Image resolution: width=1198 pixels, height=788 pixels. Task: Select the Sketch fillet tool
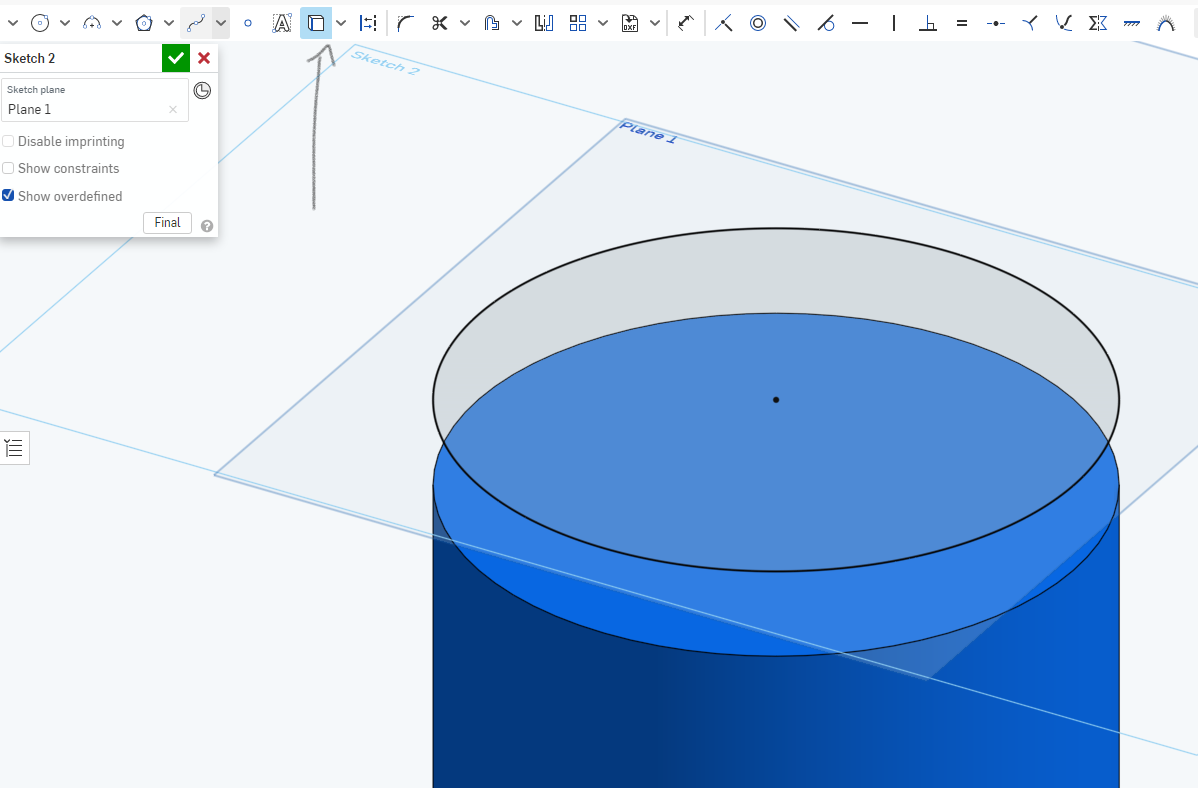405,24
